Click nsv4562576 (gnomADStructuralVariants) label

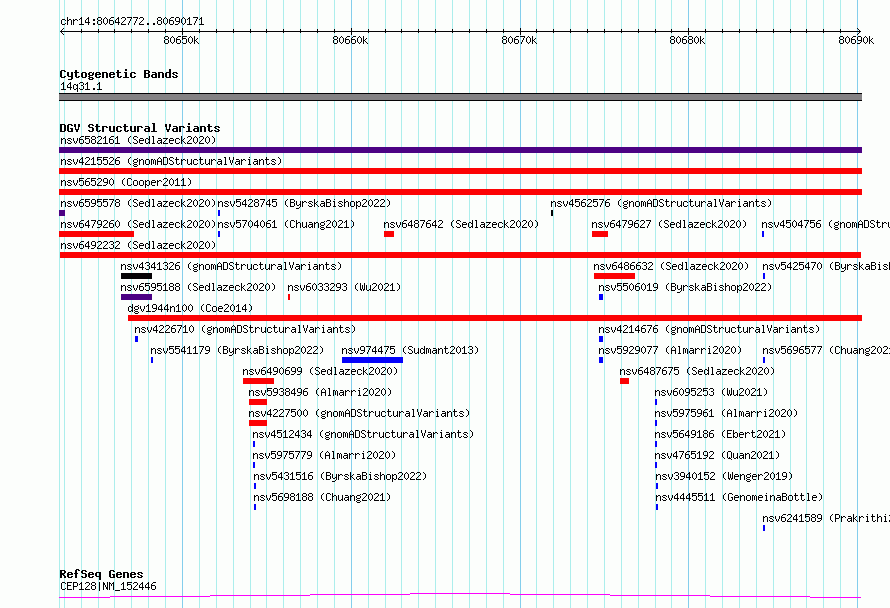(661, 203)
